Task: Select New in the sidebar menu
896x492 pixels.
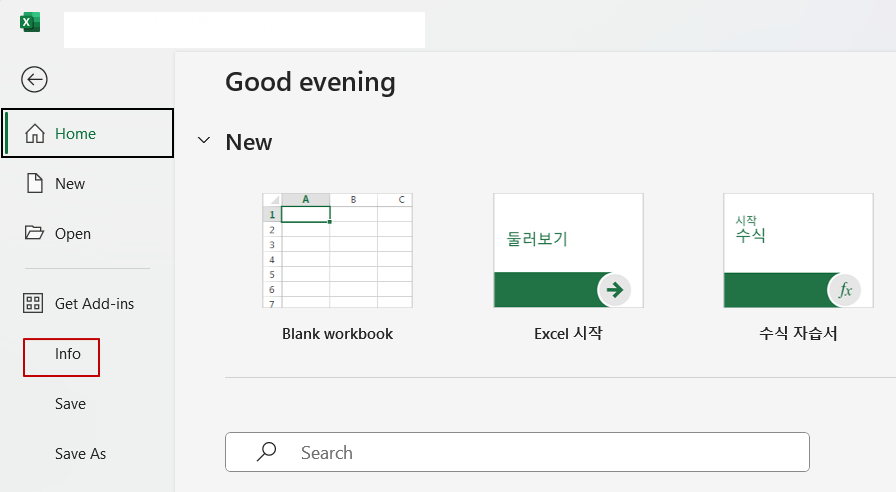Action: point(87,183)
